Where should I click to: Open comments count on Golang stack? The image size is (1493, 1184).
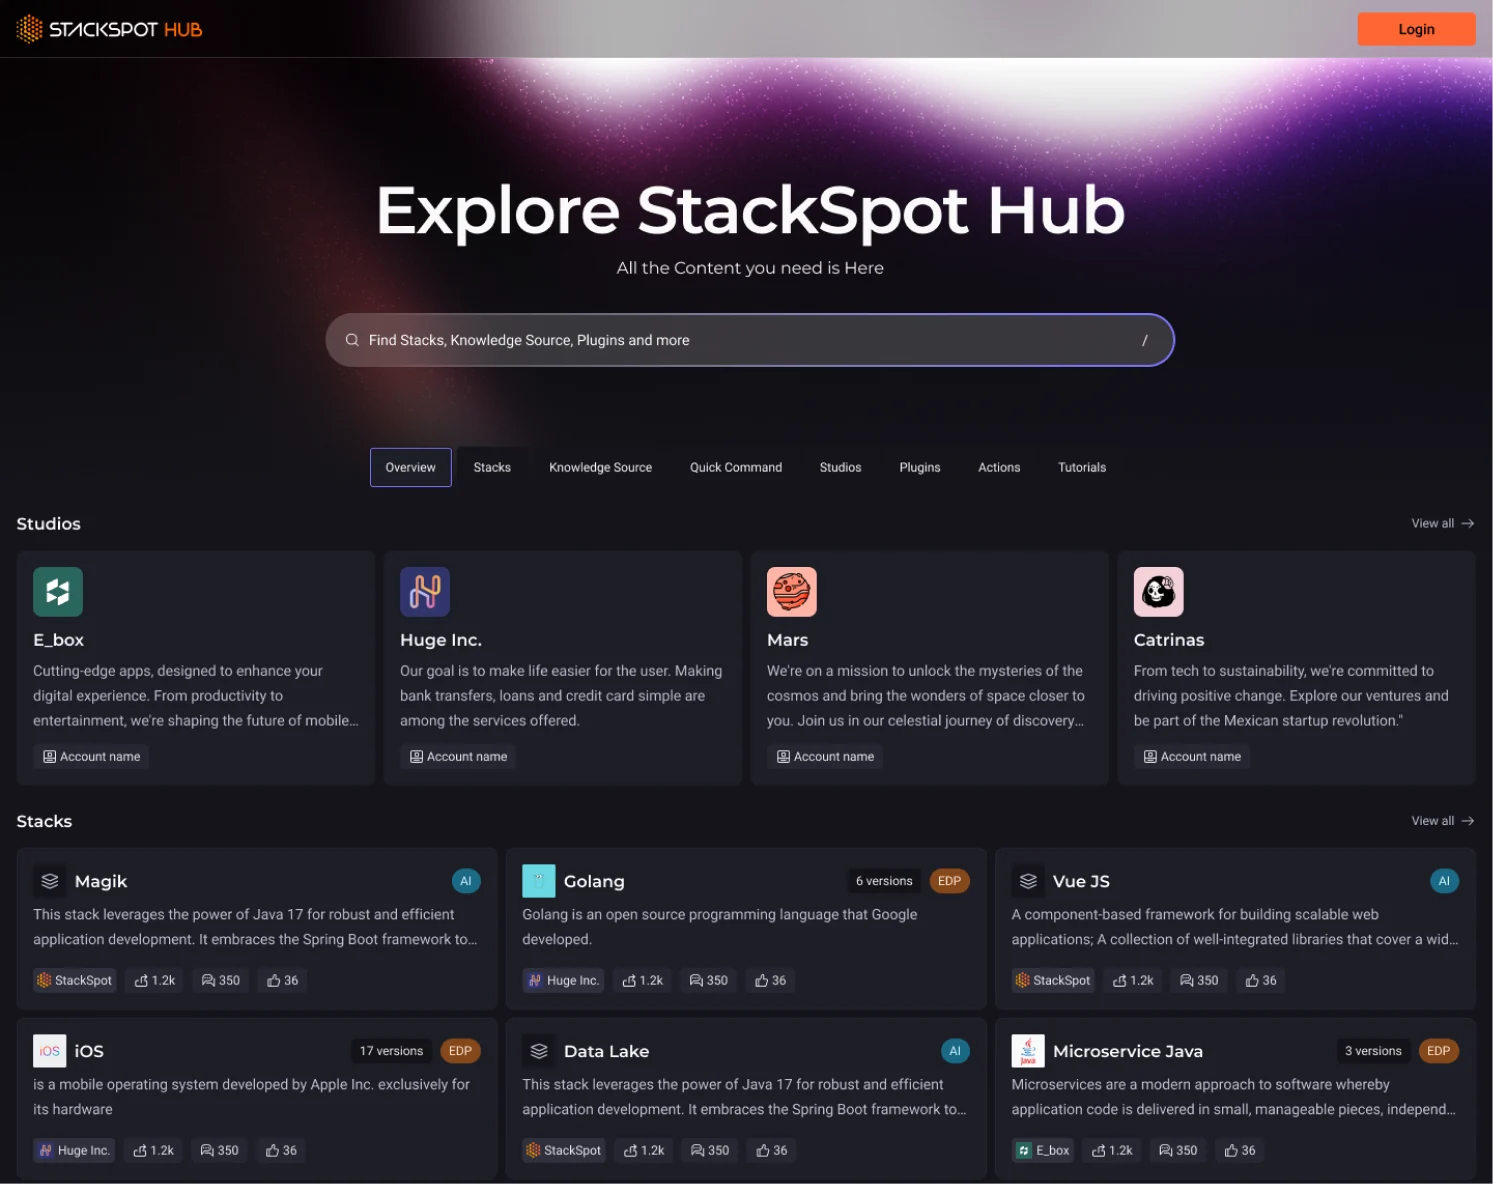(709, 981)
